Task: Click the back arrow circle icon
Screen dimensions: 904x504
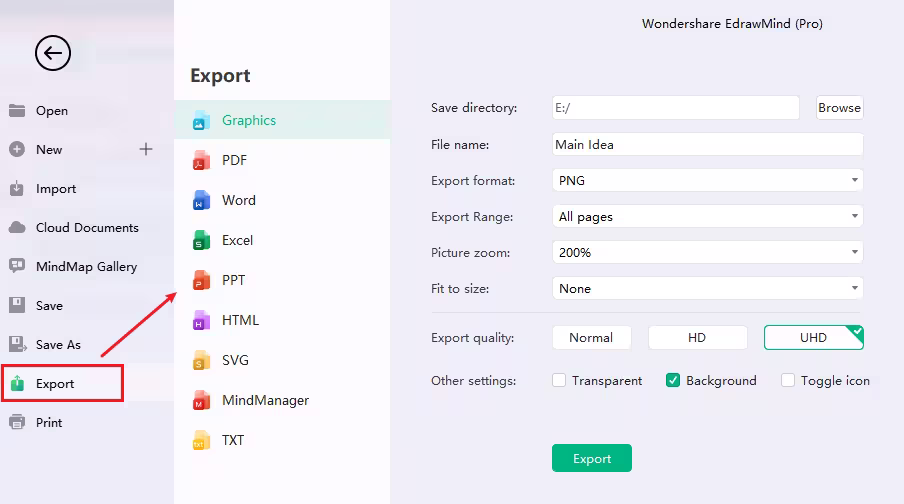Action: [53, 53]
